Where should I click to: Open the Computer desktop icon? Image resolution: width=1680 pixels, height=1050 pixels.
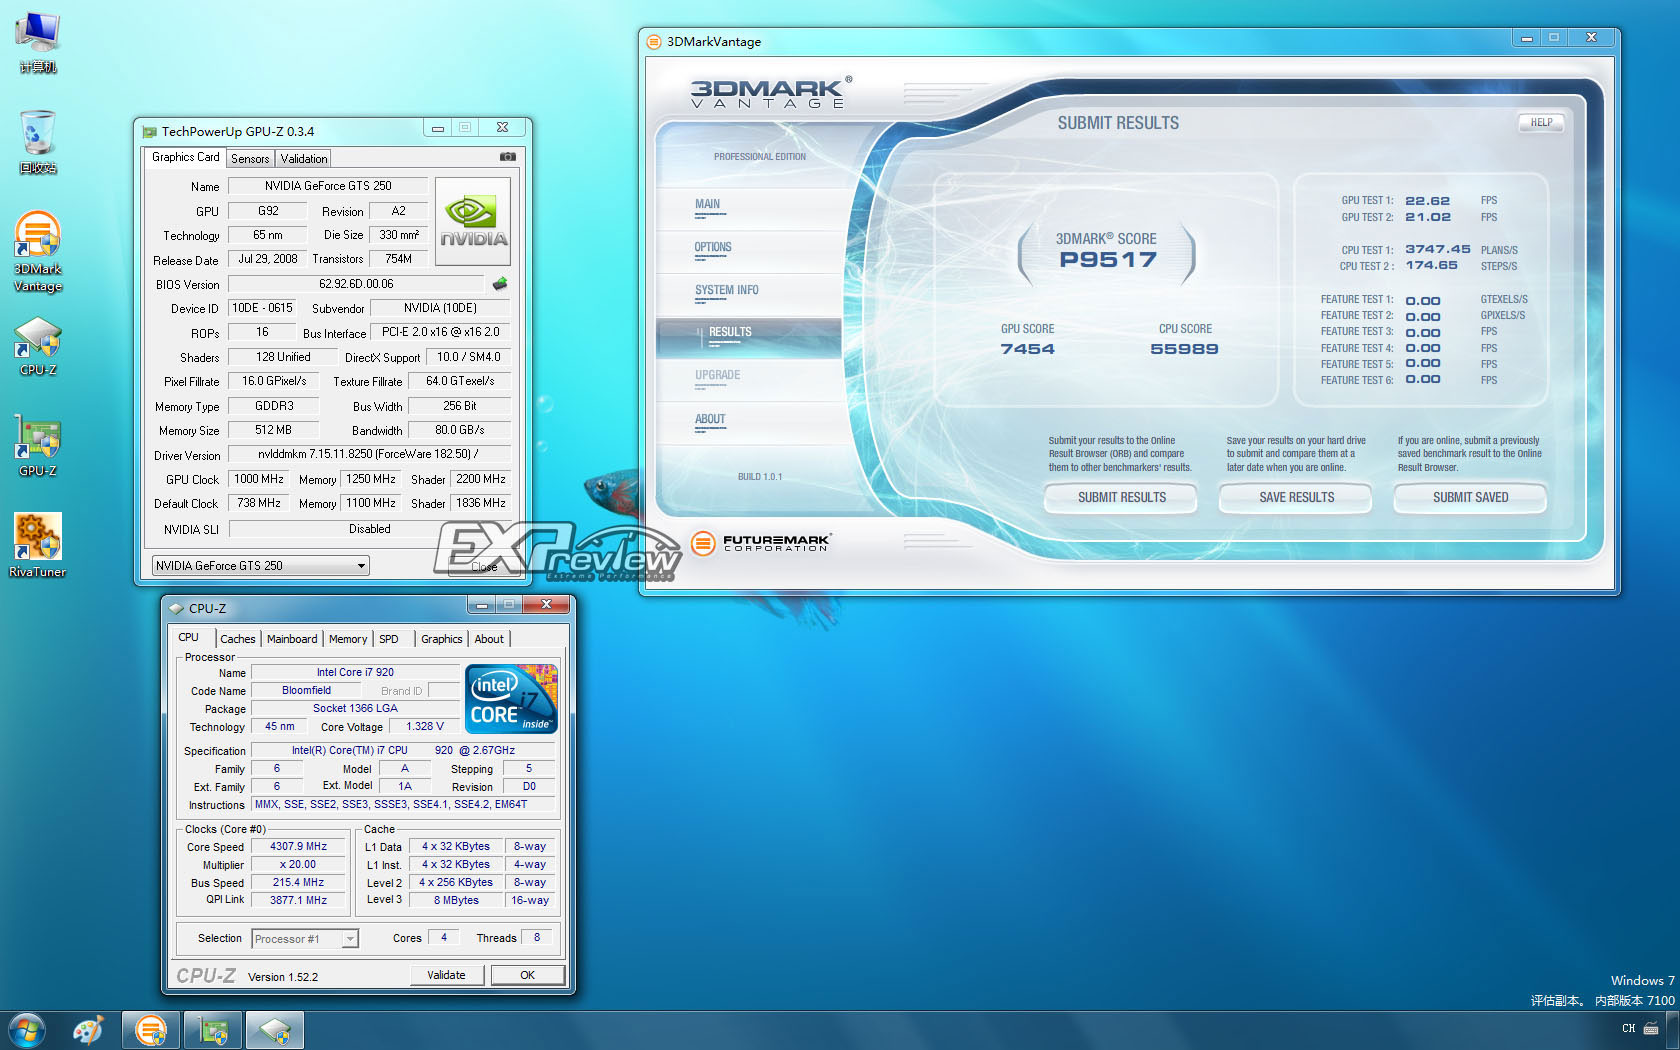click(x=38, y=42)
